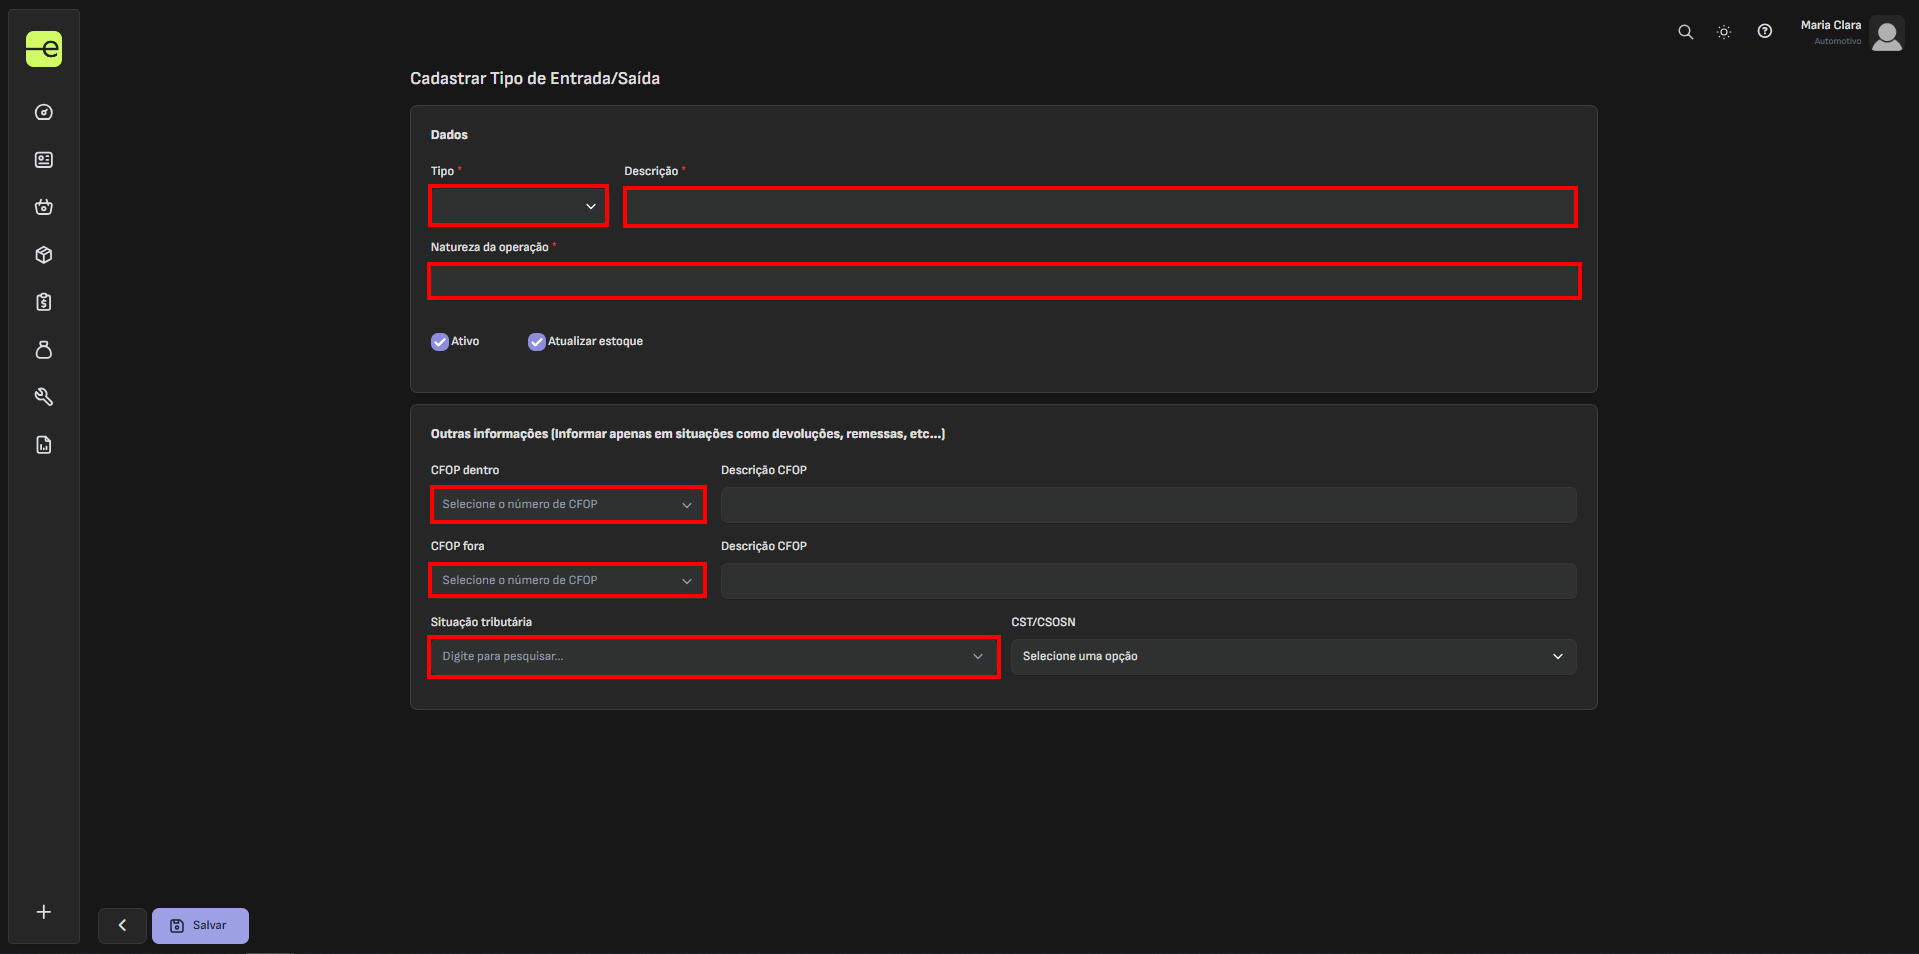Open the box package sidebar icon
The width and height of the screenshot is (1919, 954).
click(x=44, y=255)
